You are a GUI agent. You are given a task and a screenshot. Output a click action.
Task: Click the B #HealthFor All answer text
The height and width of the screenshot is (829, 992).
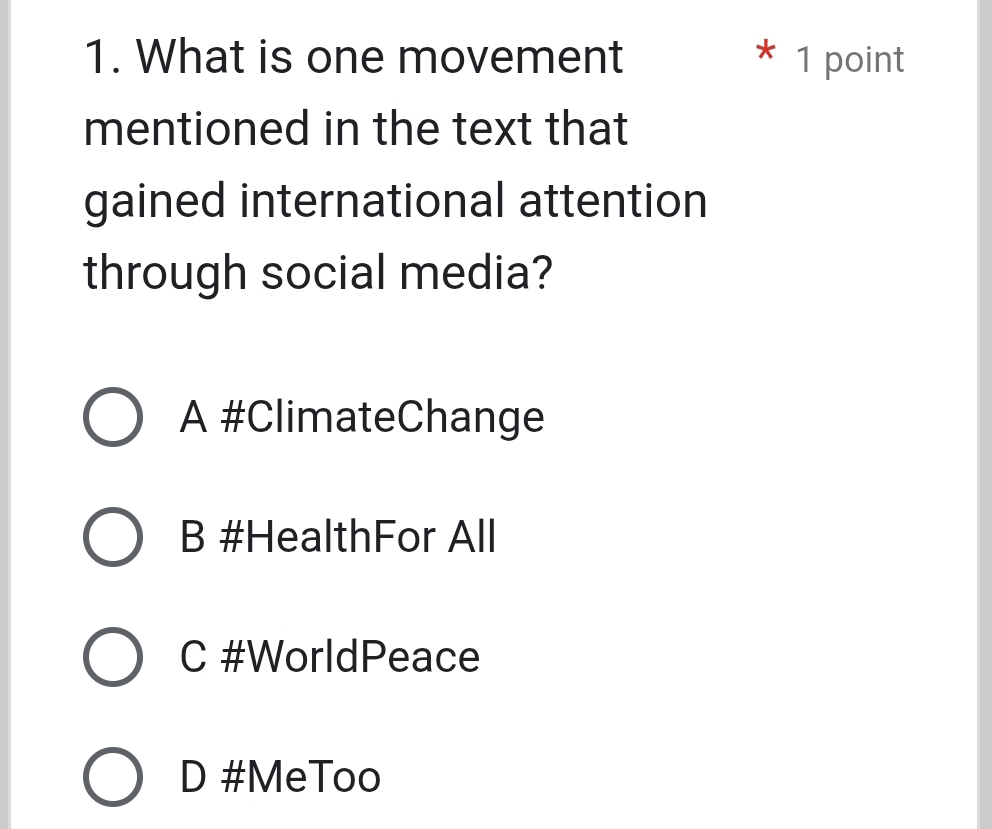337,537
